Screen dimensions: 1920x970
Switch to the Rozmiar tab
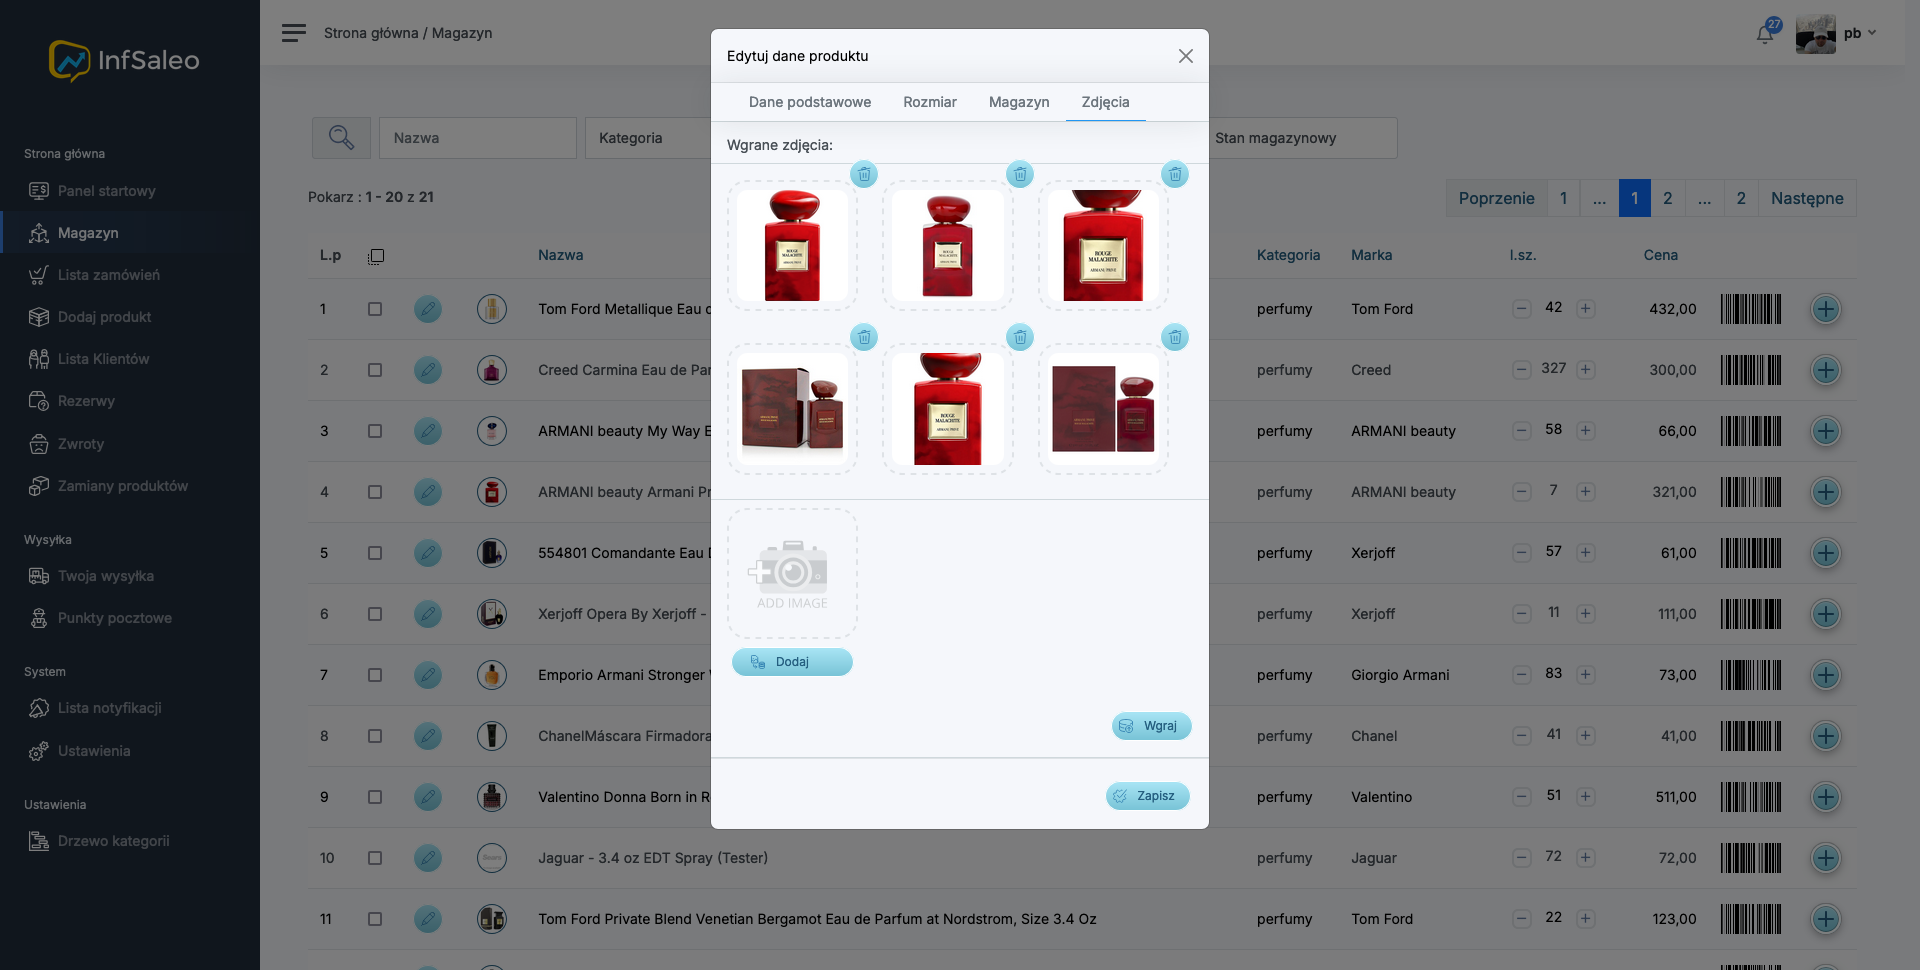(930, 102)
